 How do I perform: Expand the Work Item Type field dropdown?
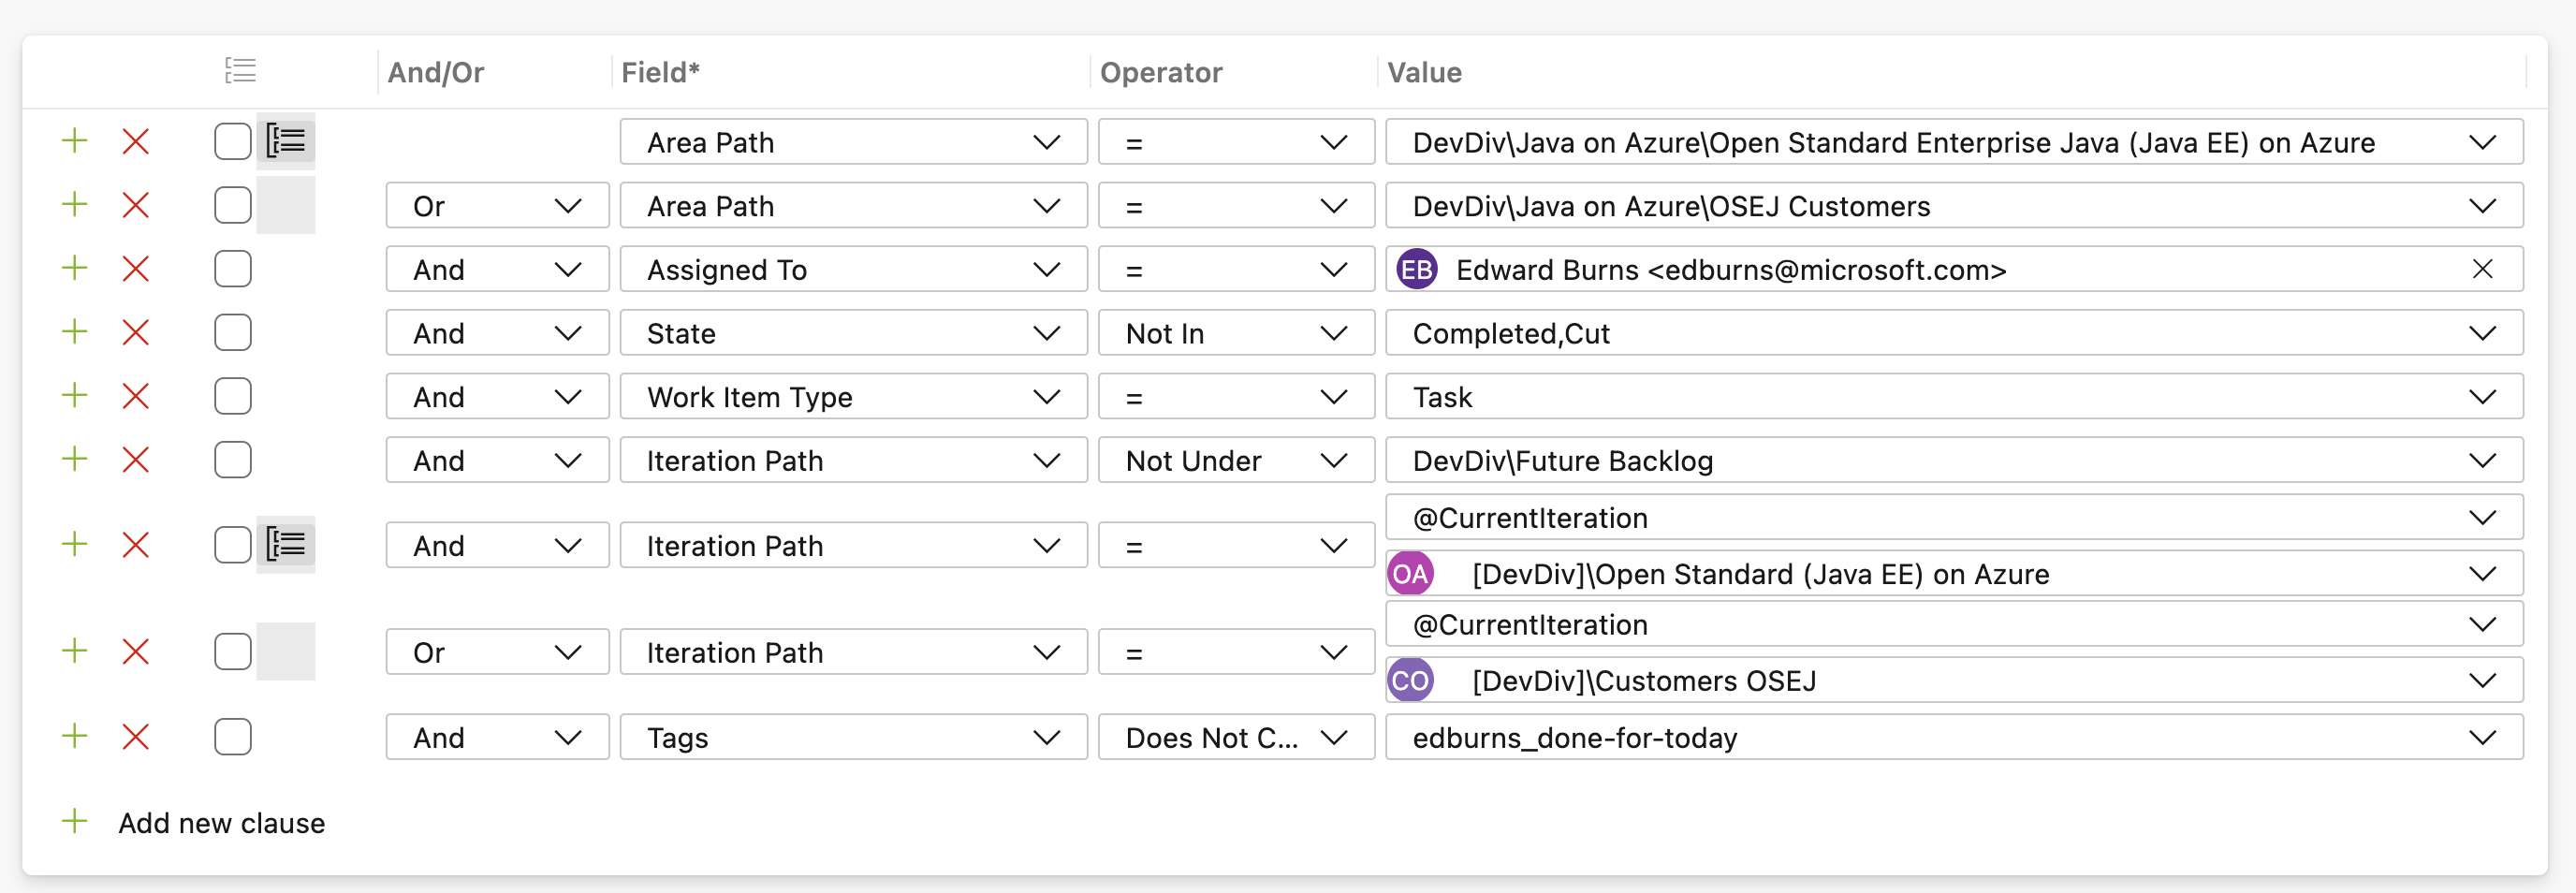[x=852, y=397]
